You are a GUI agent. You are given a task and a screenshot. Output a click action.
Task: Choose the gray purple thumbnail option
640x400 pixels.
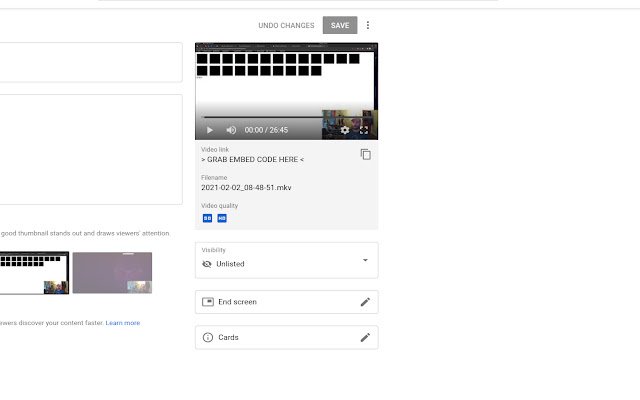(x=112, y=273)
